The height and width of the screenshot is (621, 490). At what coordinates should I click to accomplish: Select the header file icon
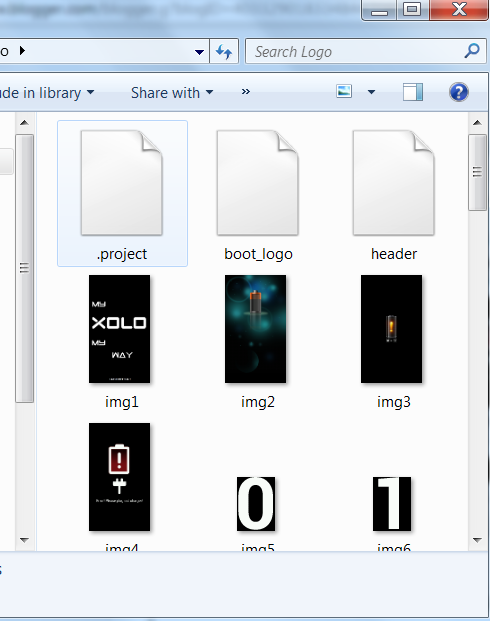pyautogui.click(x=393, y=183)
